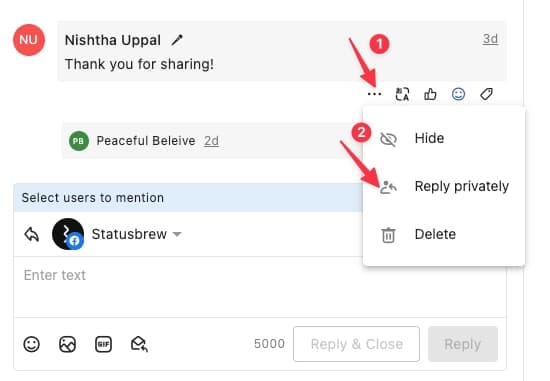The image size is (550, 381).
Task: Open the emoji reaction smiley icon
Action: [458, 94]
